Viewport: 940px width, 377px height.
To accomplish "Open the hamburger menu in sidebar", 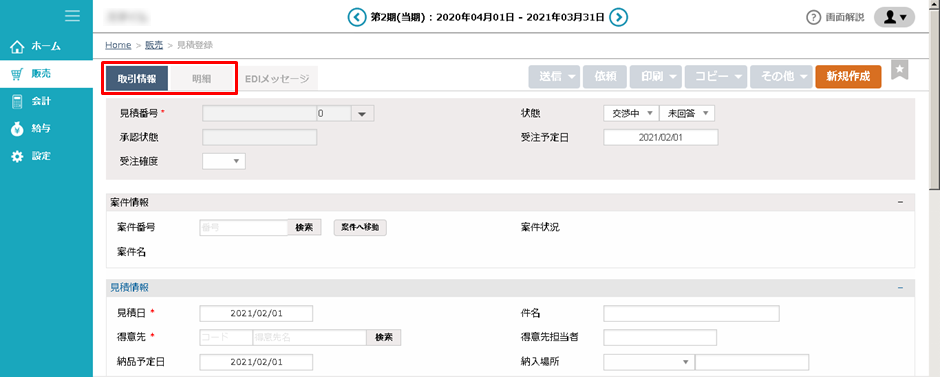I will [x=73, y=16].
